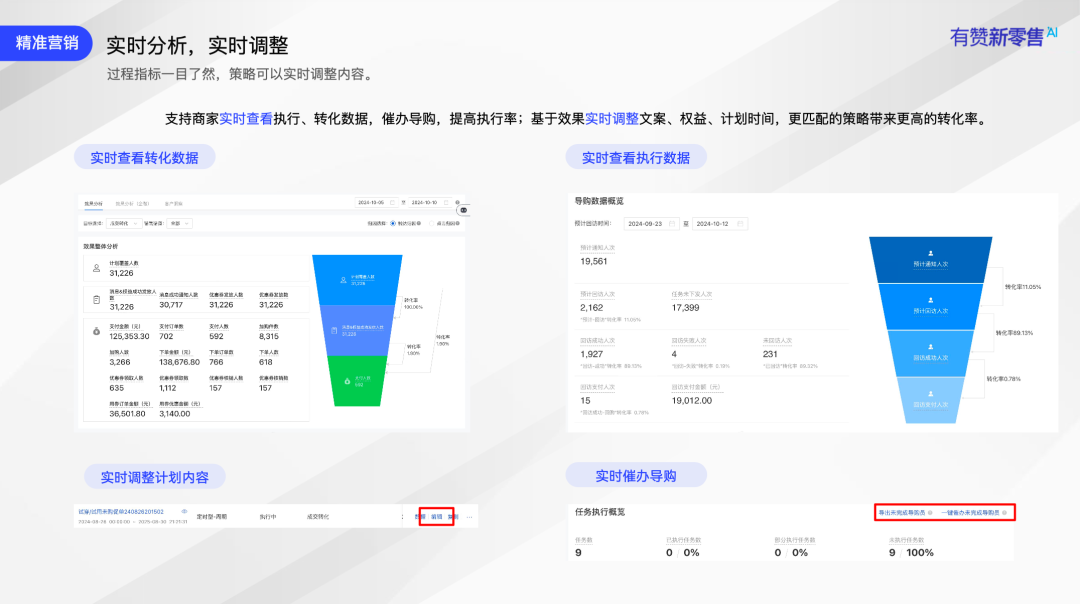The height and width of the screenshot is (604, 1080).
Task: Click the 实时查看执行数据 label pill
Action: click(636, 158)
